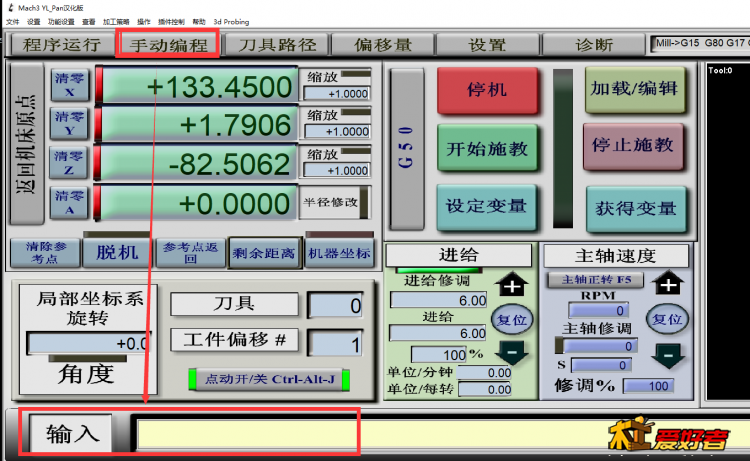750x461 pixels.
Task: Zero the Y axis with 清零 Y
Action: (x=70, y=123)
